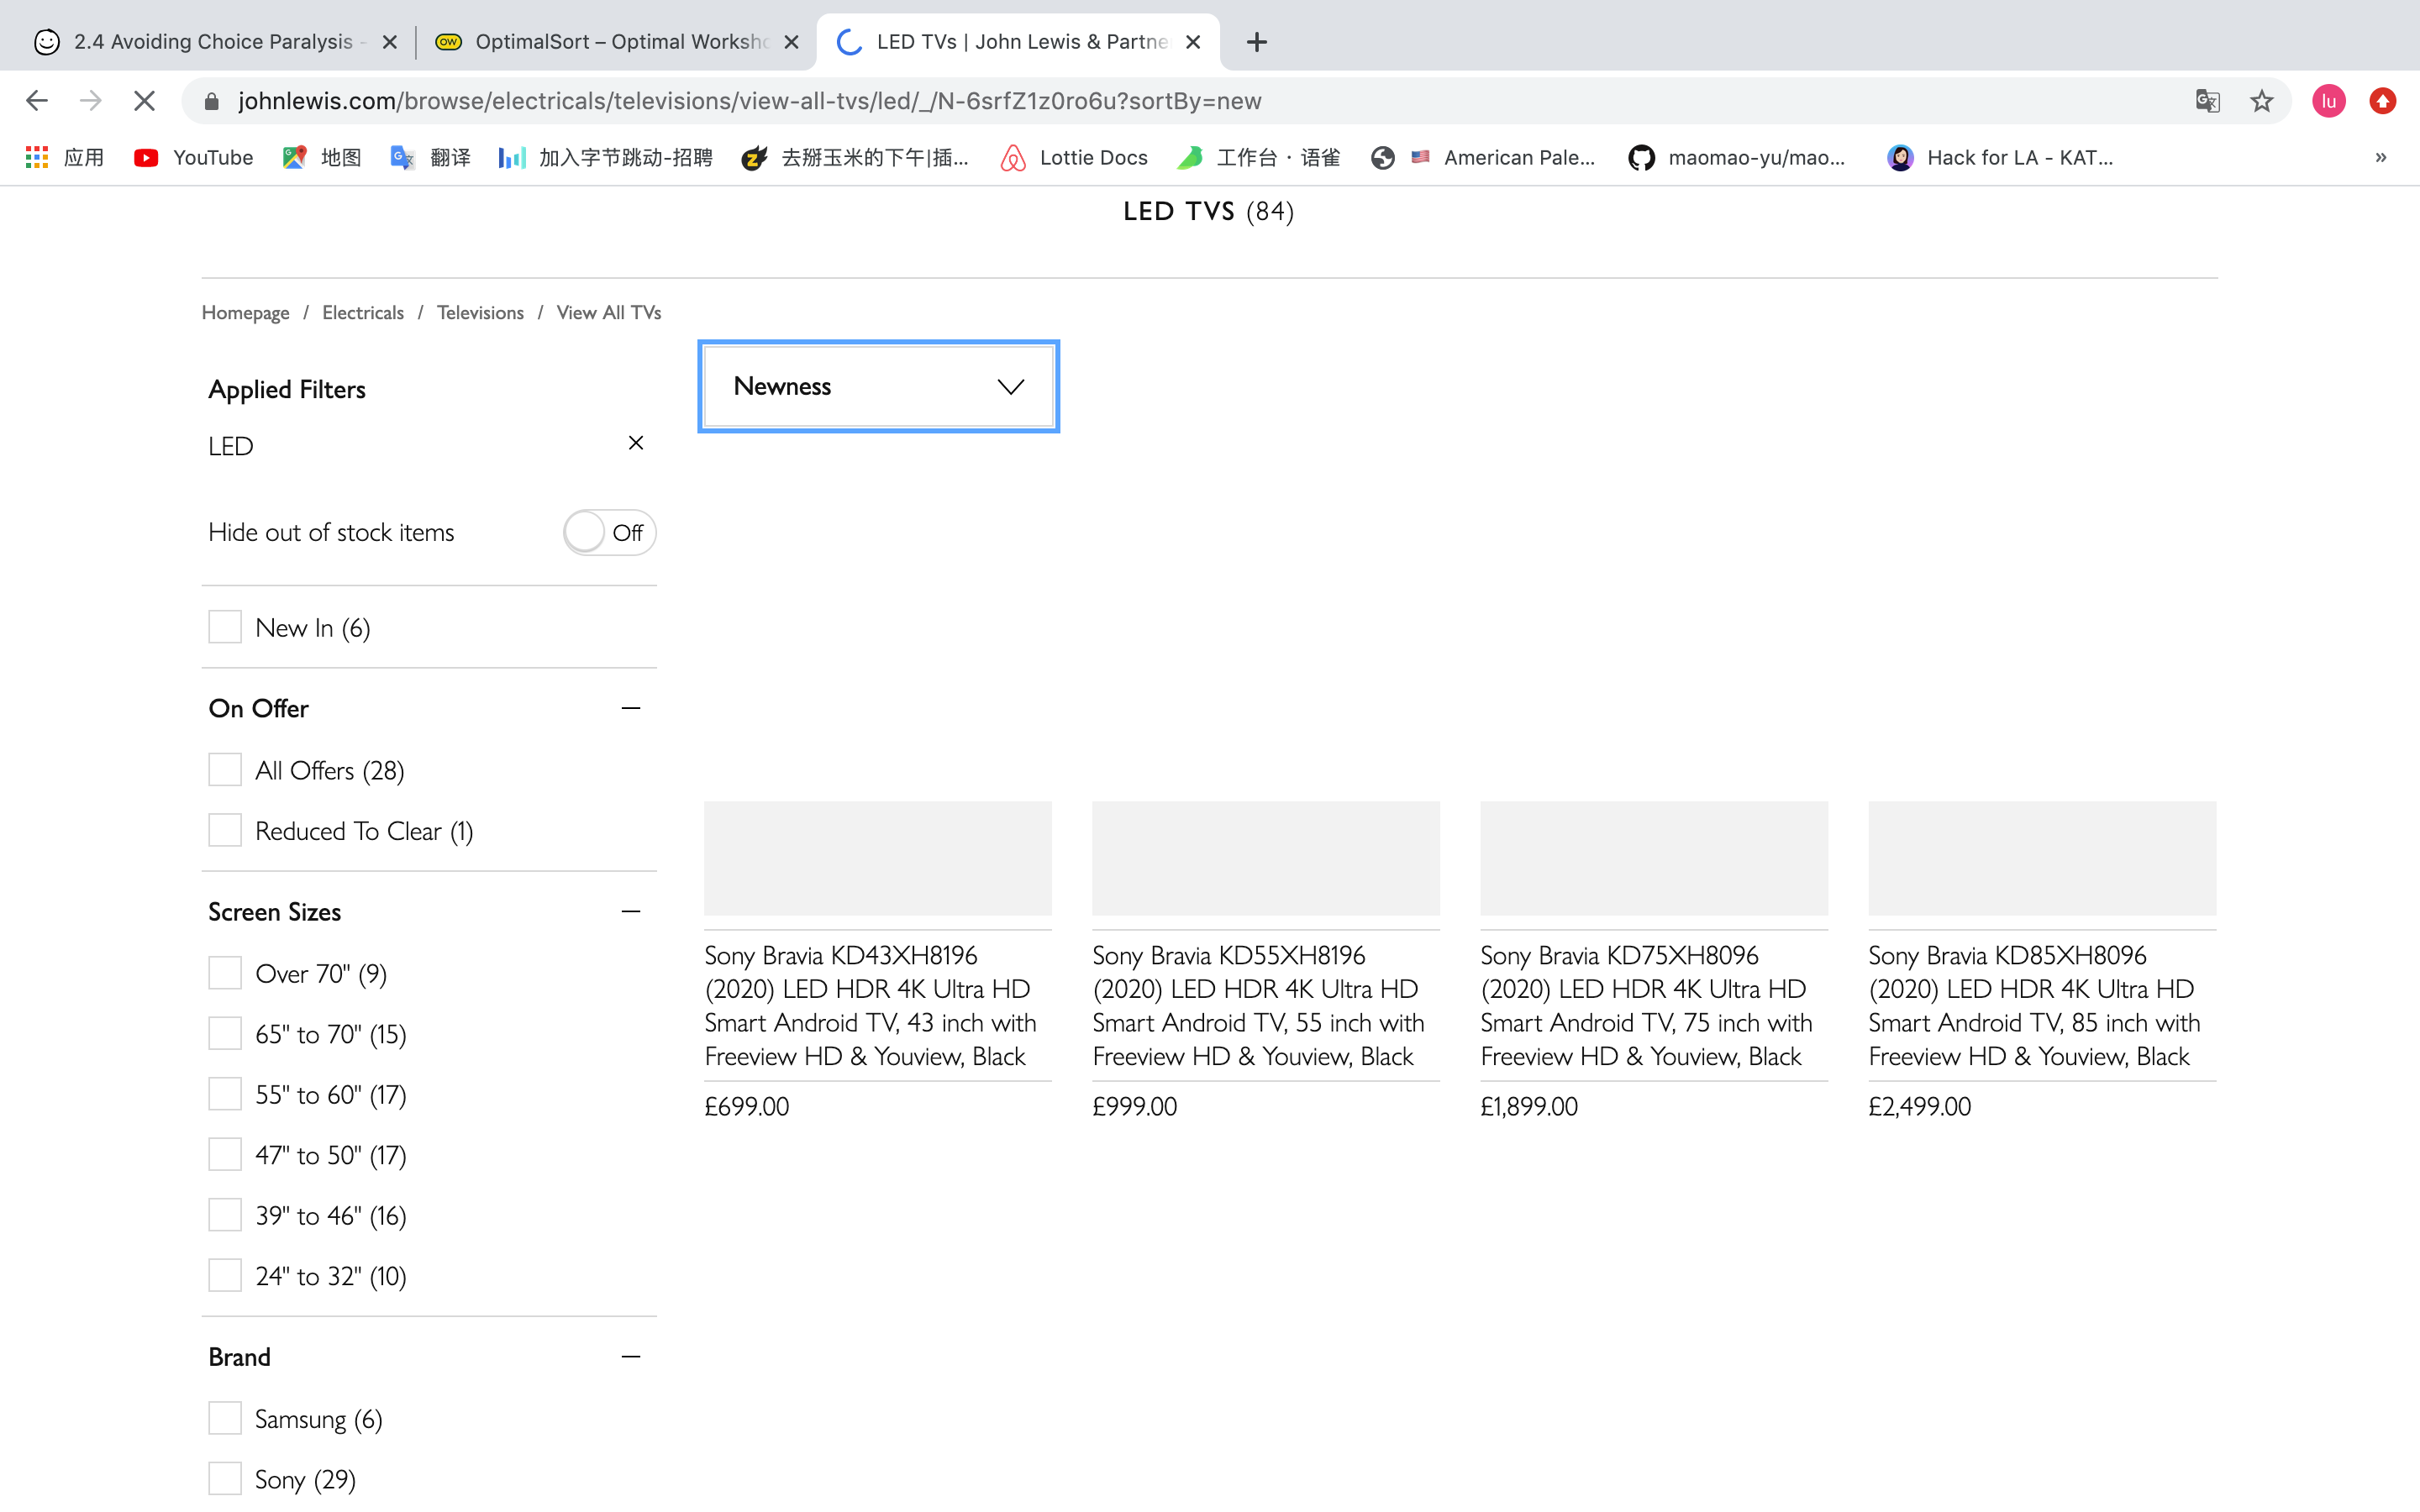Collapse the Screen Sizes filter section
Image resolution: width=2420 pixels, height=1512 pixels.
click(x=631, y=911)
